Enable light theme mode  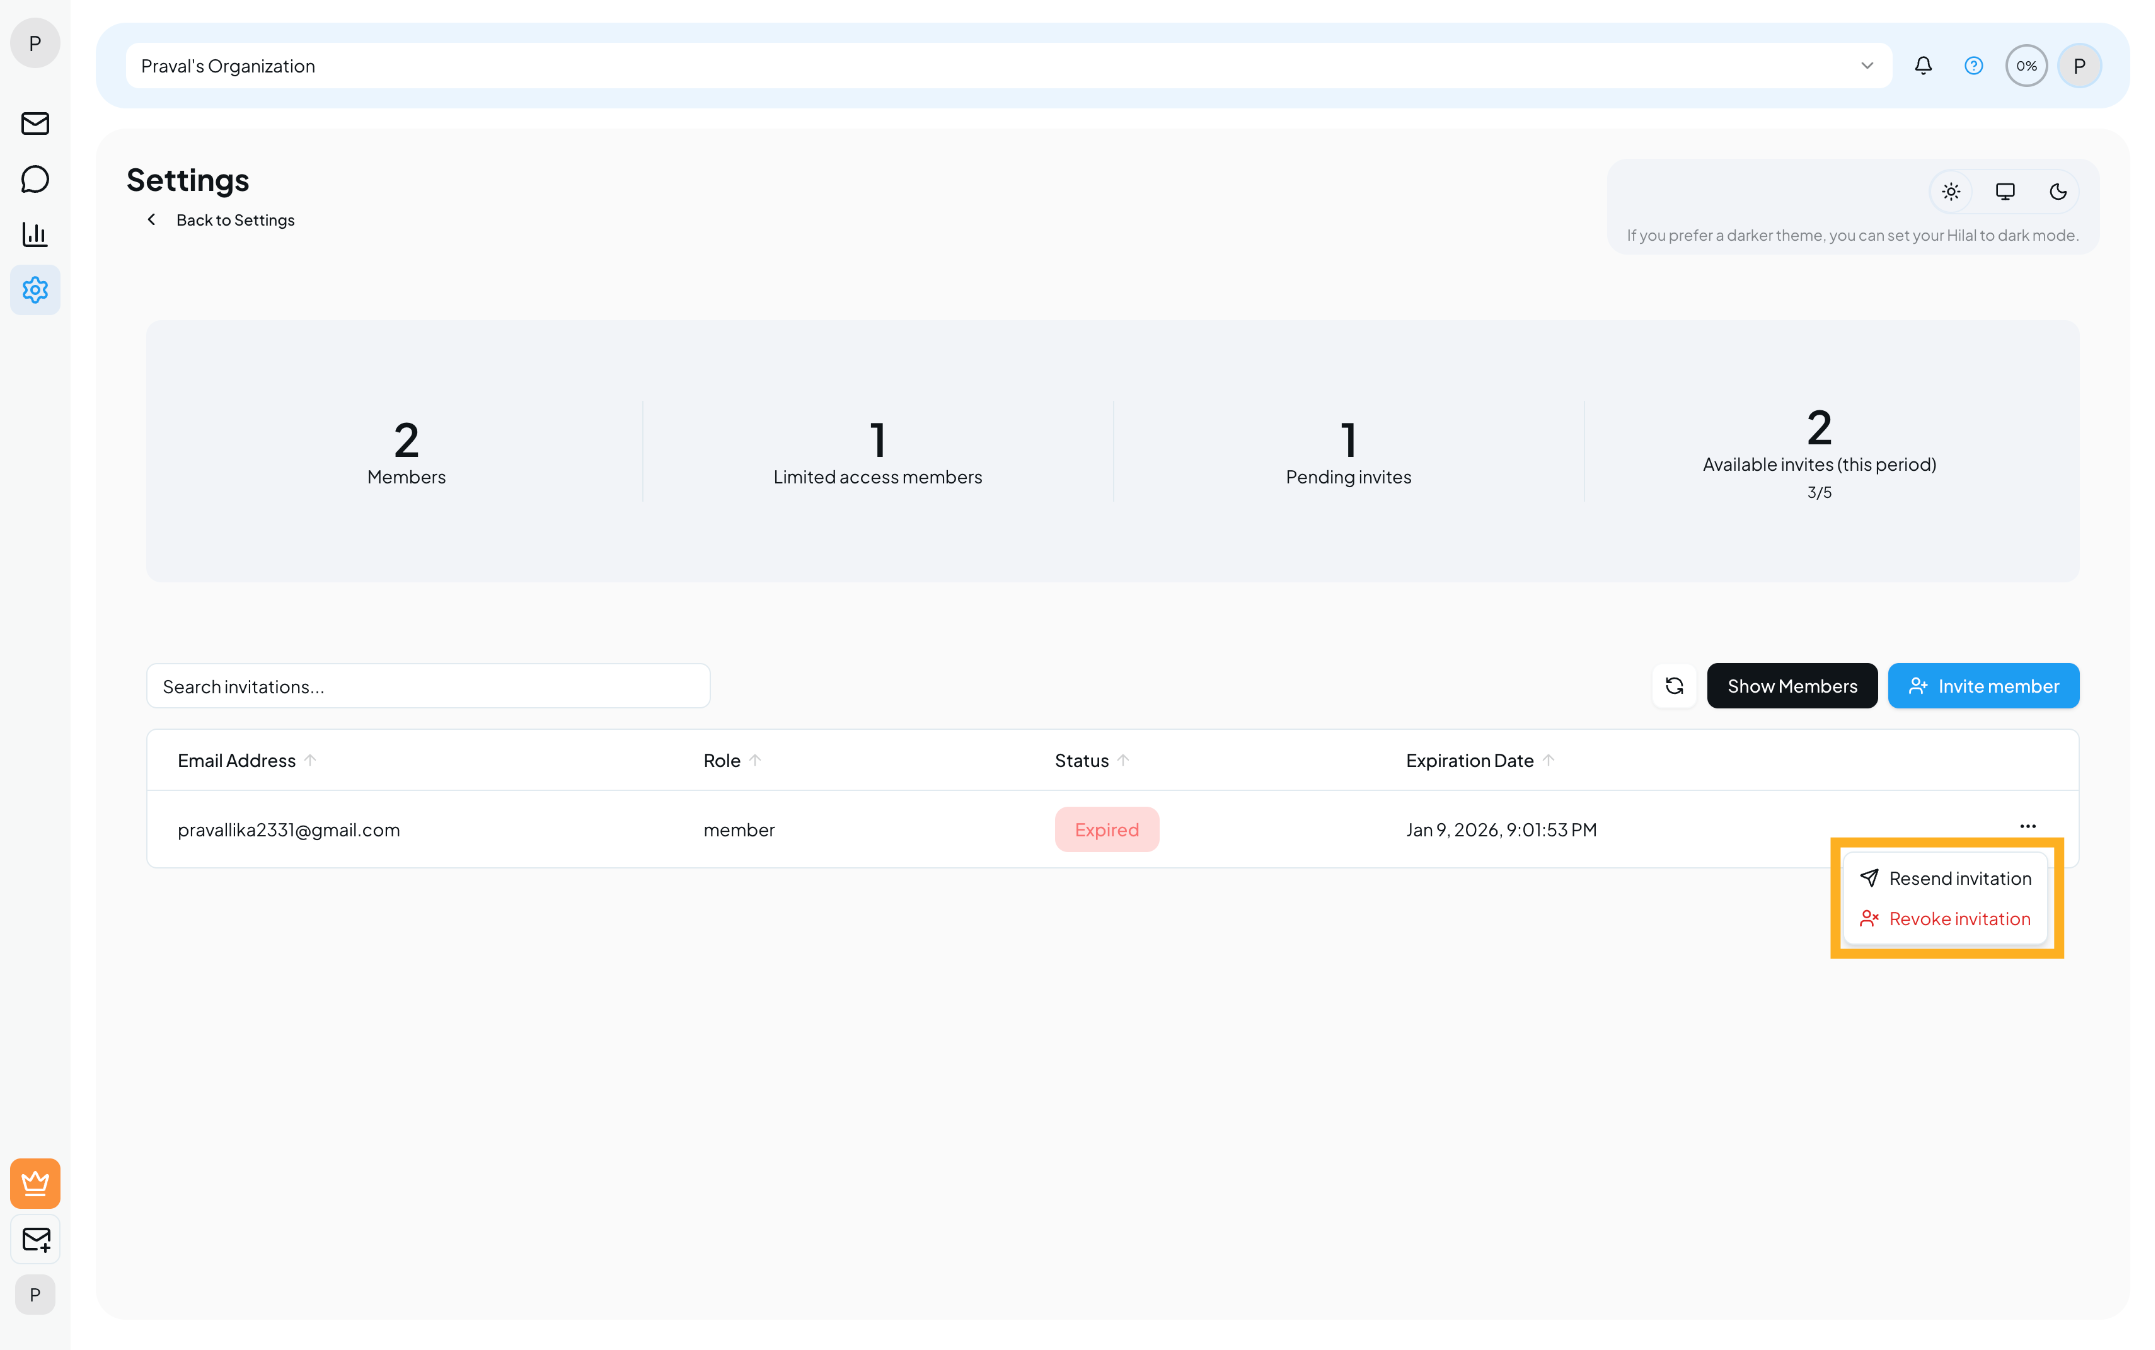point(1950,191)
